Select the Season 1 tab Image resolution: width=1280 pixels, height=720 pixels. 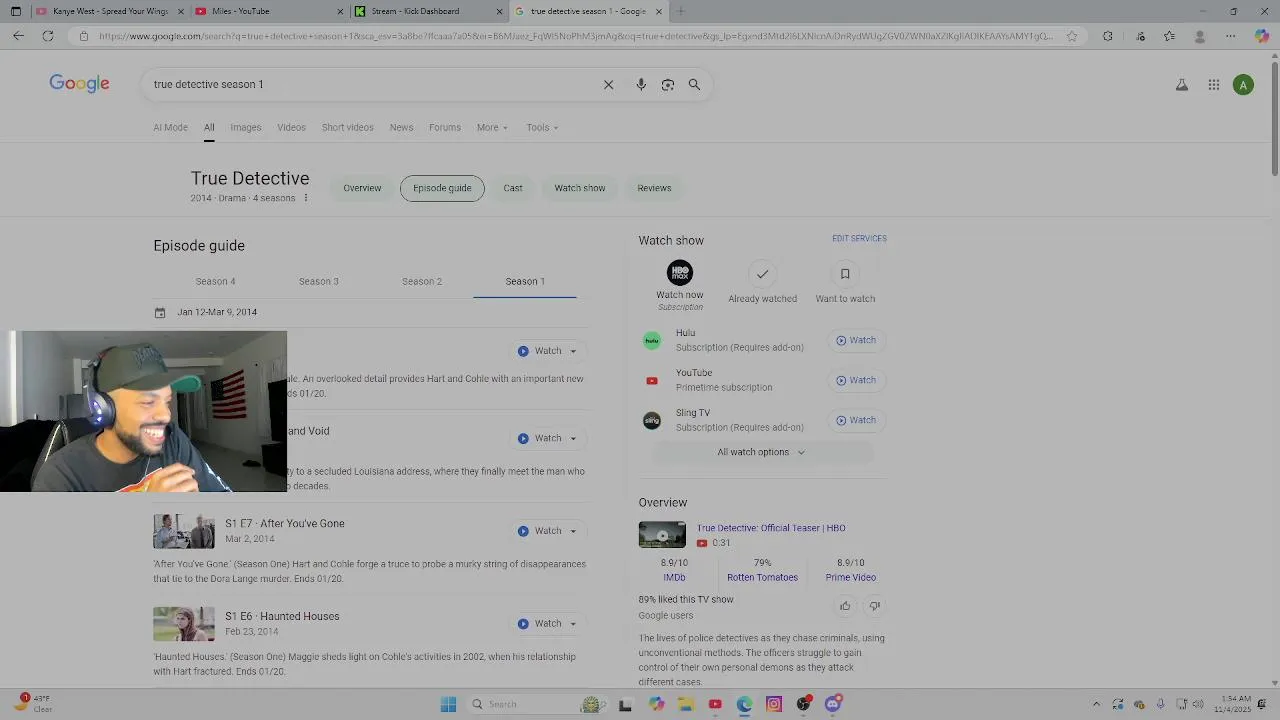525,281
